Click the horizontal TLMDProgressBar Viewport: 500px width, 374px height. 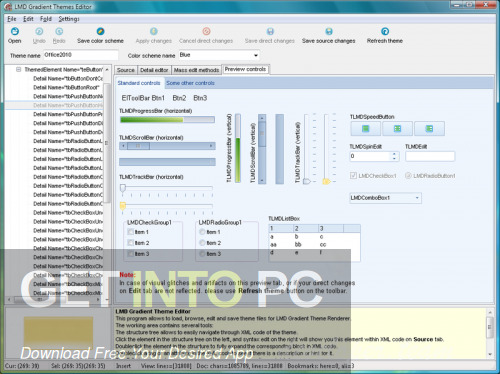(x=167, y=120)
